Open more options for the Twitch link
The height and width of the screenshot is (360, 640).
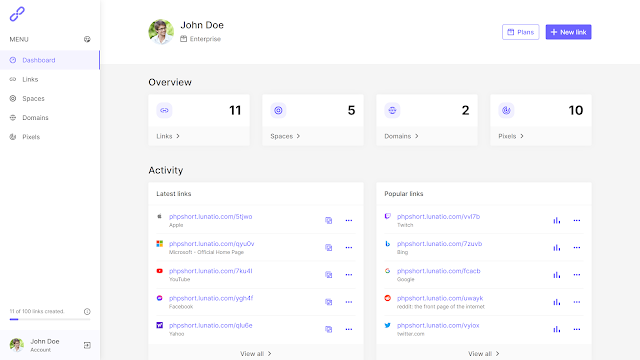pos(577,220)
